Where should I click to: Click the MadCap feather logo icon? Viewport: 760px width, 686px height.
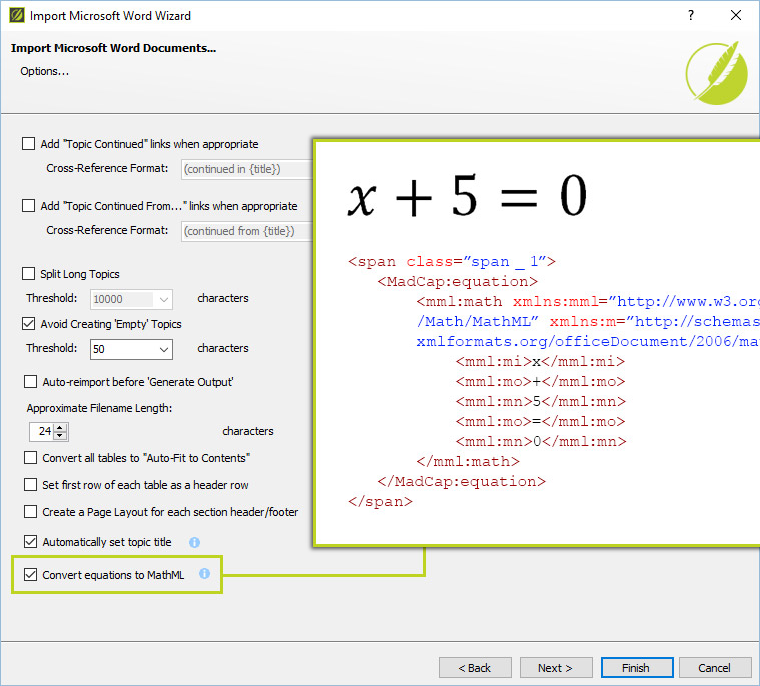click(x=716, y=72)
